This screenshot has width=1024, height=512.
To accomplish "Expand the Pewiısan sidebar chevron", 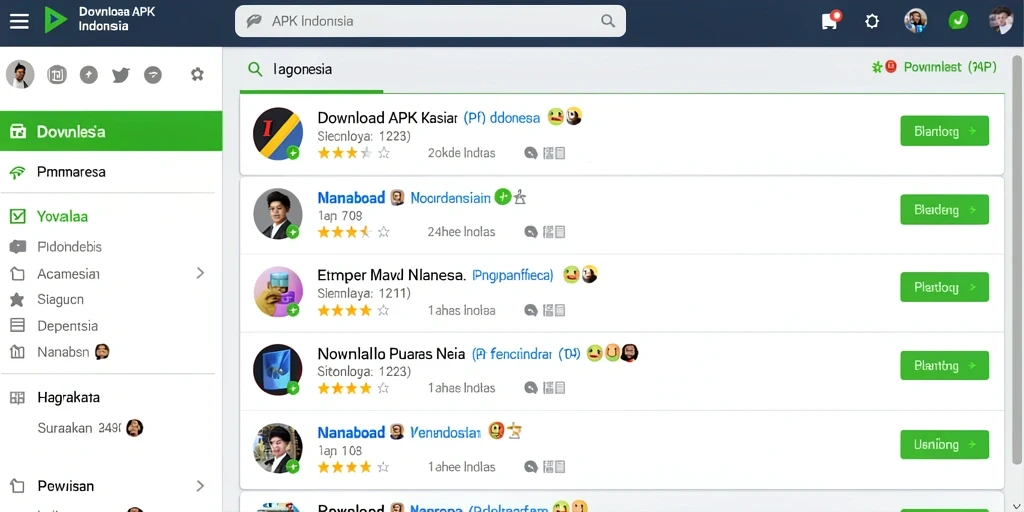I will (200, 486).
